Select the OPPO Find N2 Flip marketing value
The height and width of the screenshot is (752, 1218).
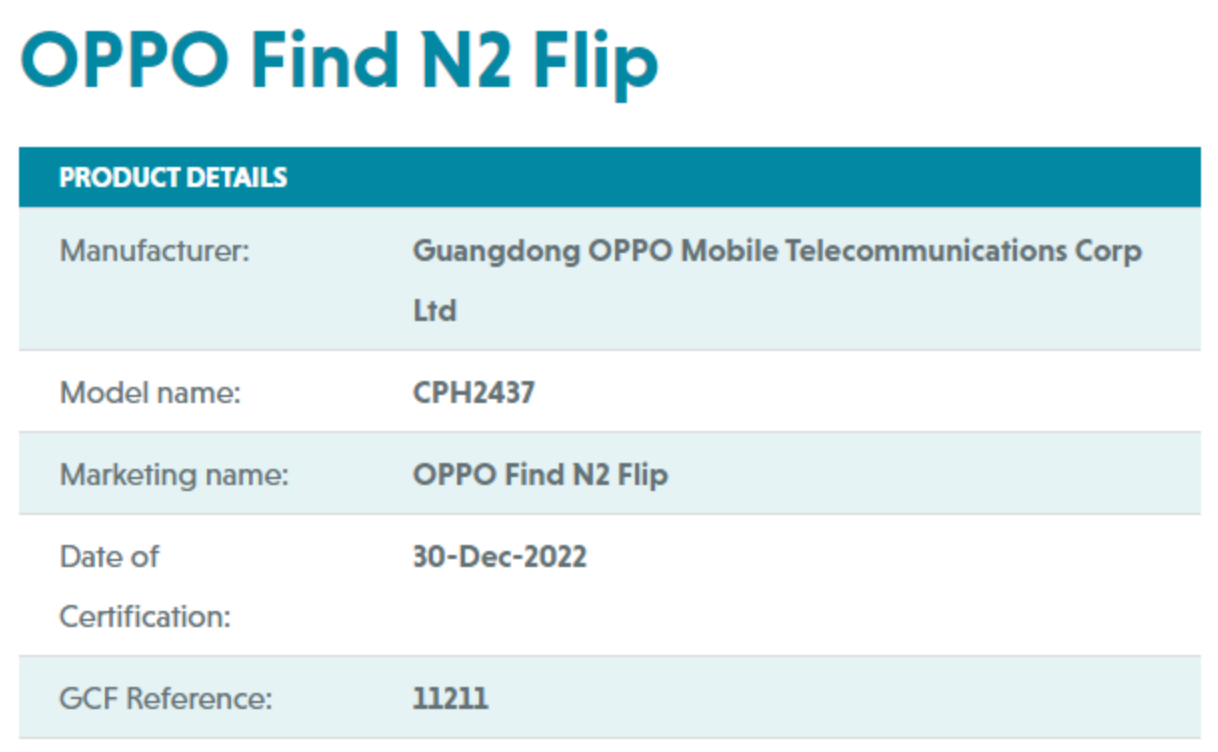[540, 474]
